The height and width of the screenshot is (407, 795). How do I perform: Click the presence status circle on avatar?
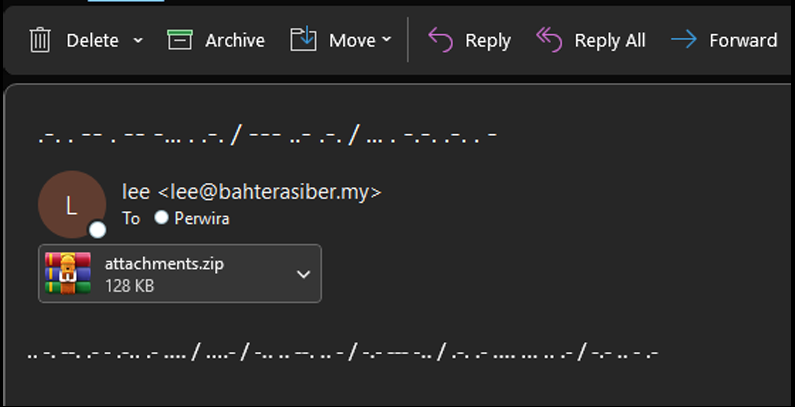[97, 231]
